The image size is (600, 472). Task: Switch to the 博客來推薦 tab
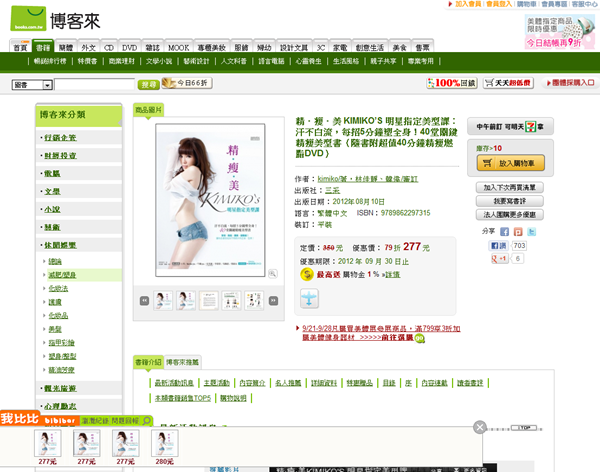click(183, 361)
